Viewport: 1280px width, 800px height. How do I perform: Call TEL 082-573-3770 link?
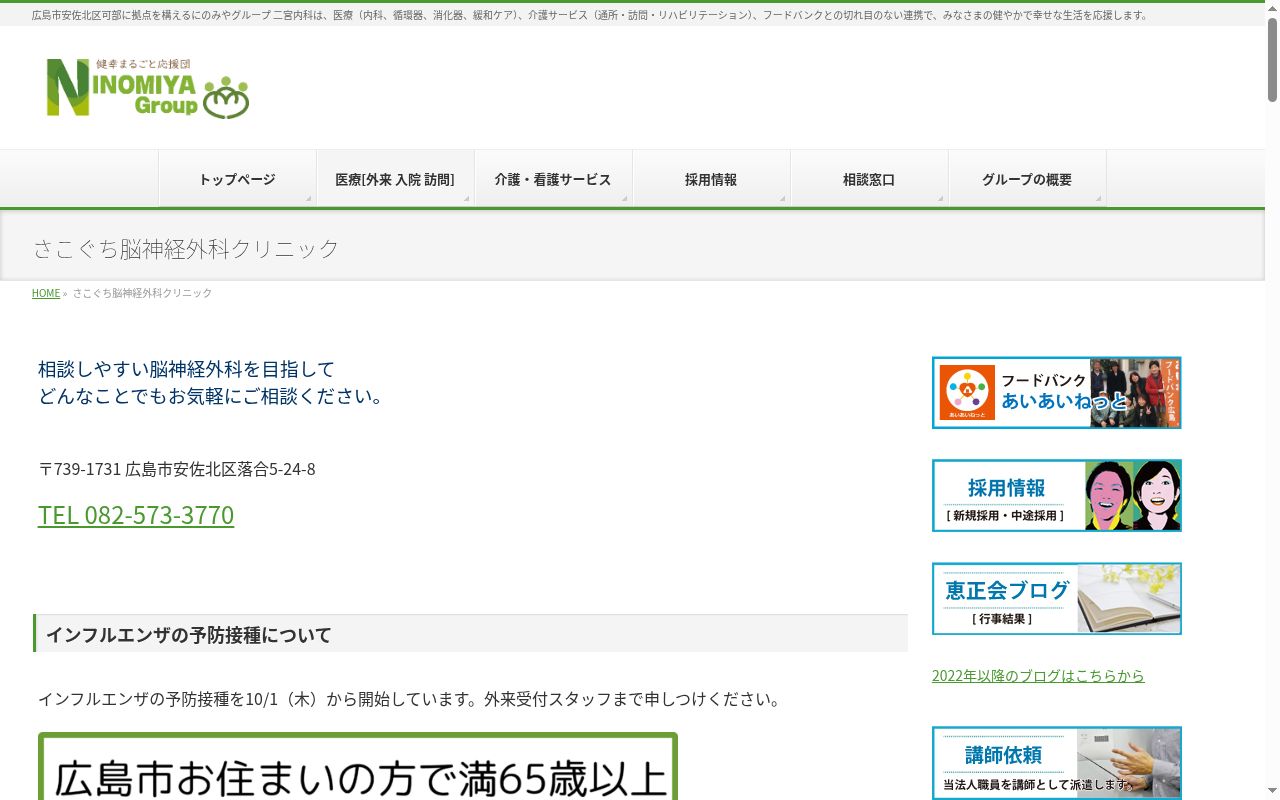click(x=136, y=515)
